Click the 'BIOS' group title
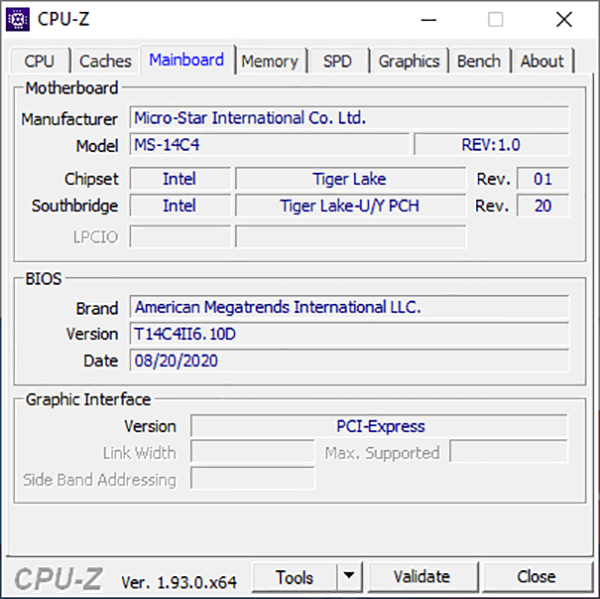 click(x=43, y=279)
